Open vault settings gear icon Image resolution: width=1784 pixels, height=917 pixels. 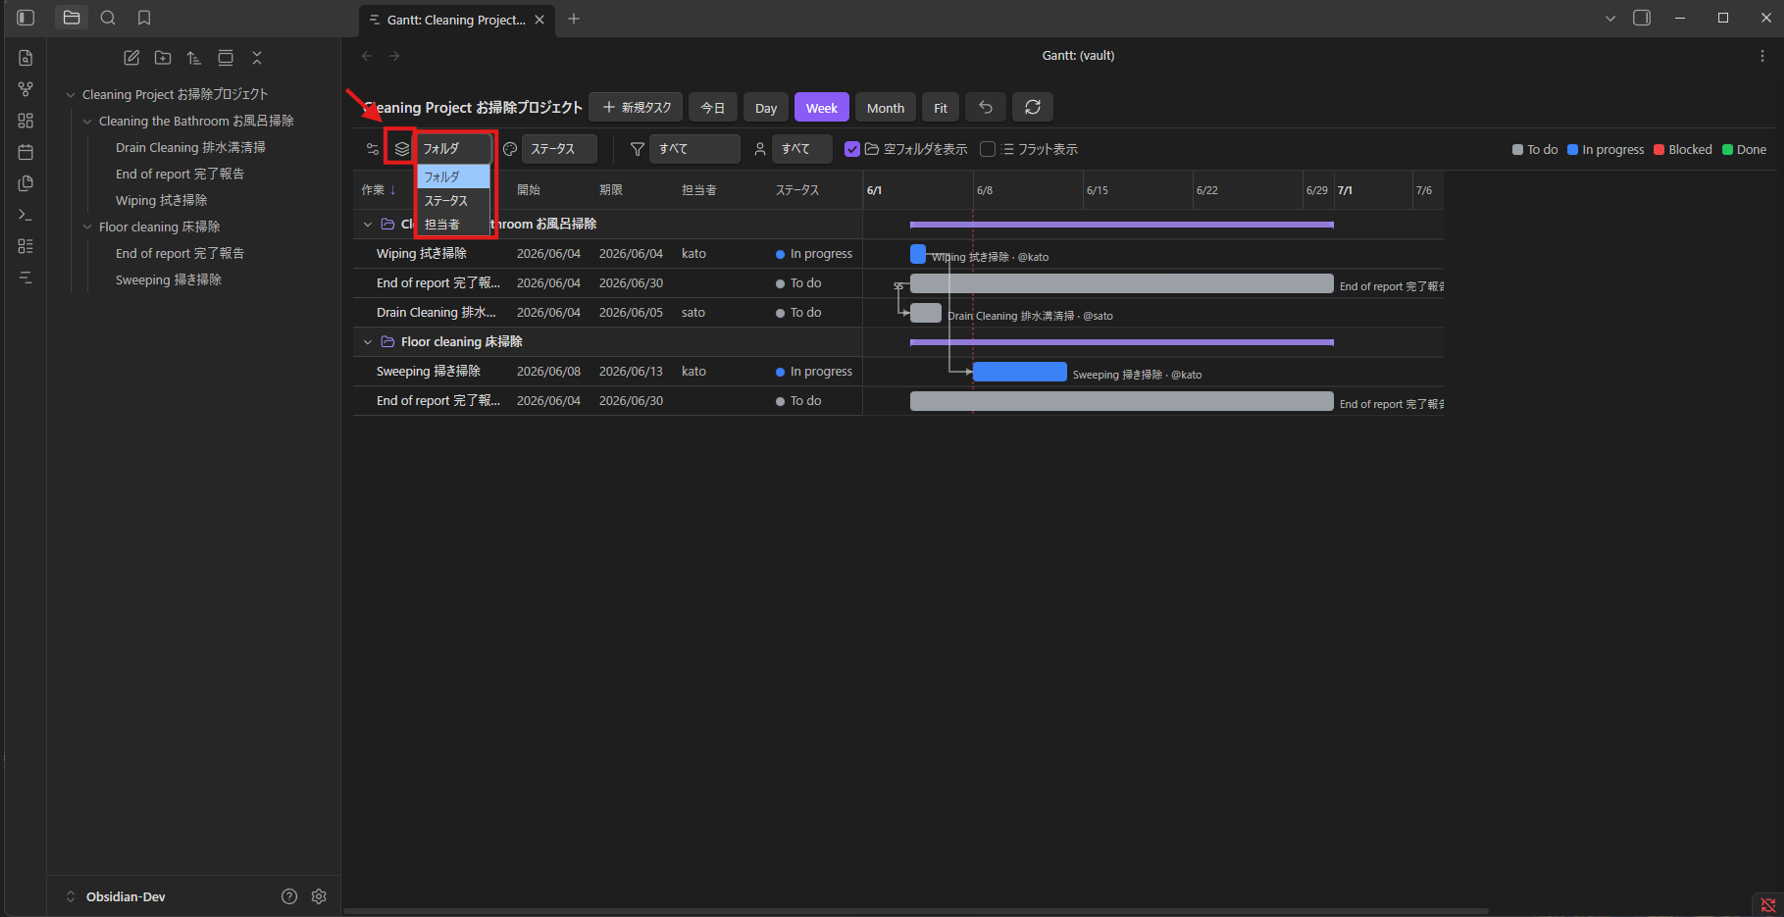(319, 896)
